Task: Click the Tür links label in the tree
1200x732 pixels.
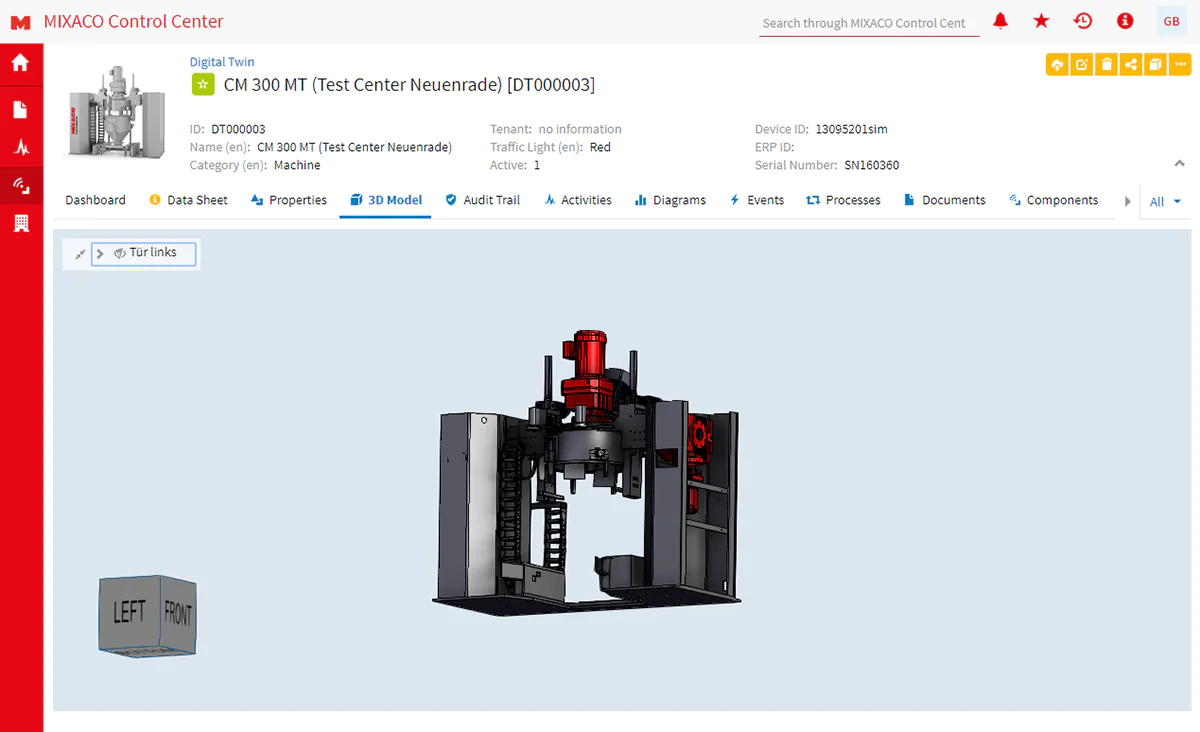Action: [x=153, y=253]
